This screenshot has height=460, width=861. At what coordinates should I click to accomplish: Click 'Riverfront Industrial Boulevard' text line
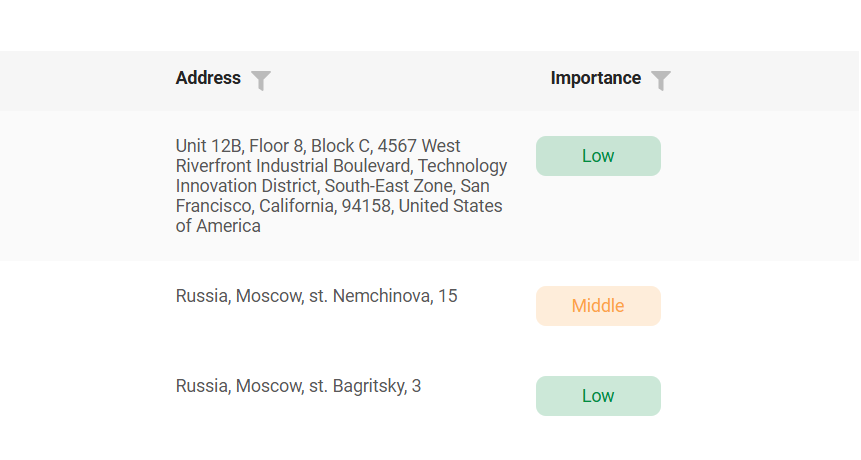click(293, 166)
